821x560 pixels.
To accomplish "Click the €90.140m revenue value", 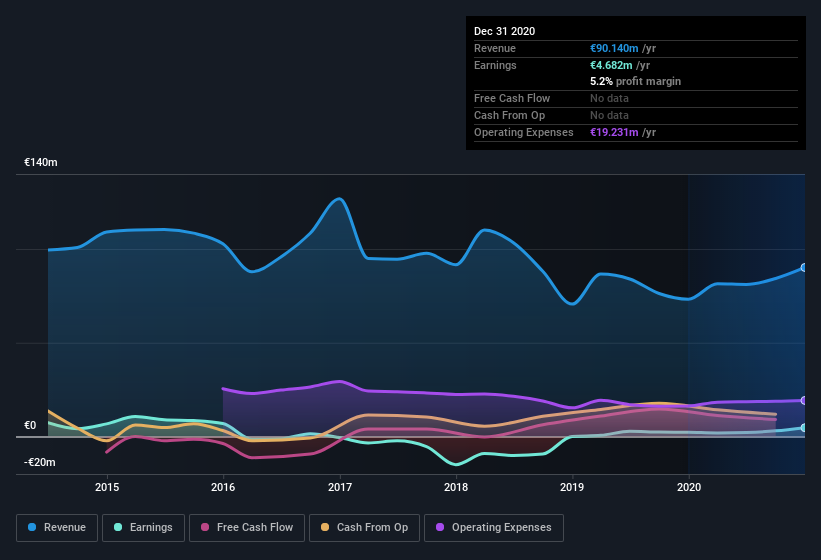I will tap(614, 48).
